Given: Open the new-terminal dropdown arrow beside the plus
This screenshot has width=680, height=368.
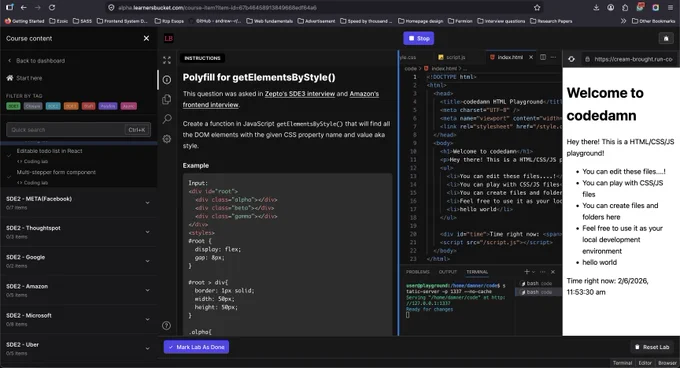Looking at the screenshot, I should 533,272.
